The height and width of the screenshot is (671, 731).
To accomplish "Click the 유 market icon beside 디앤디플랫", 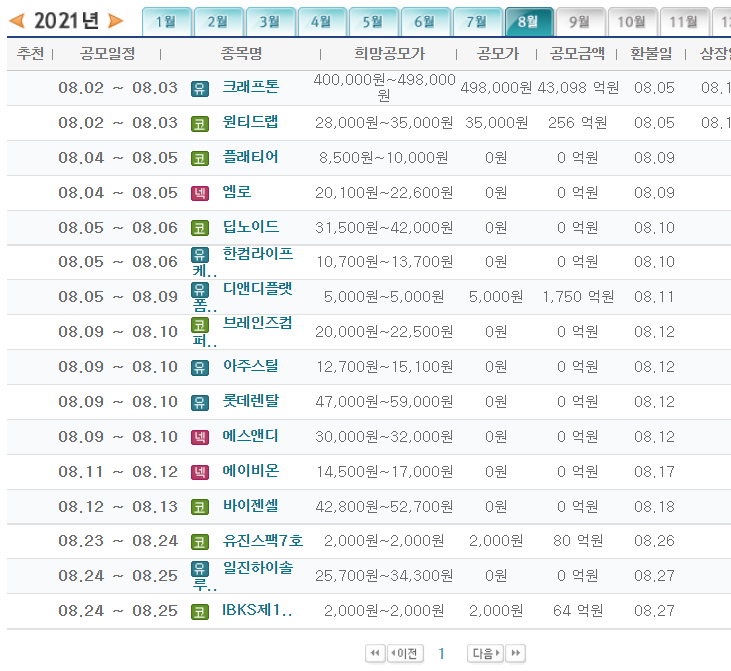I will [x=200, y=290].
